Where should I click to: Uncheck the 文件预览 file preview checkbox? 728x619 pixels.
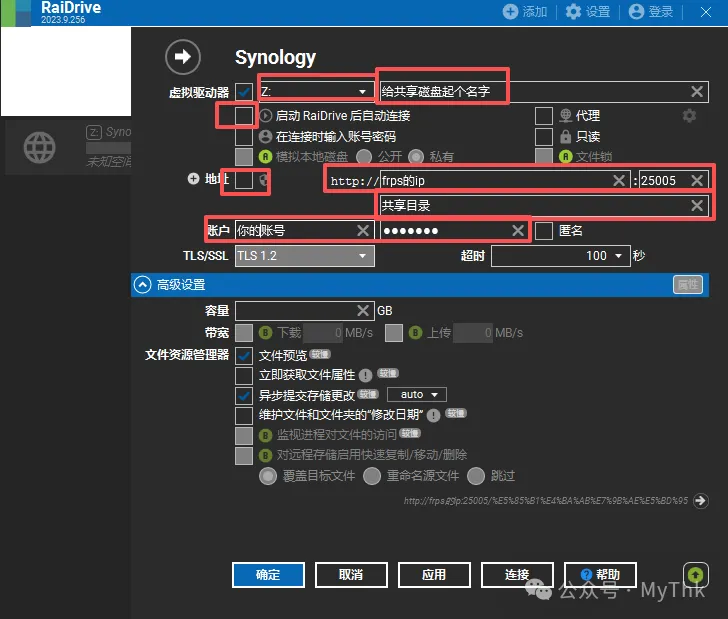(244, 355)
